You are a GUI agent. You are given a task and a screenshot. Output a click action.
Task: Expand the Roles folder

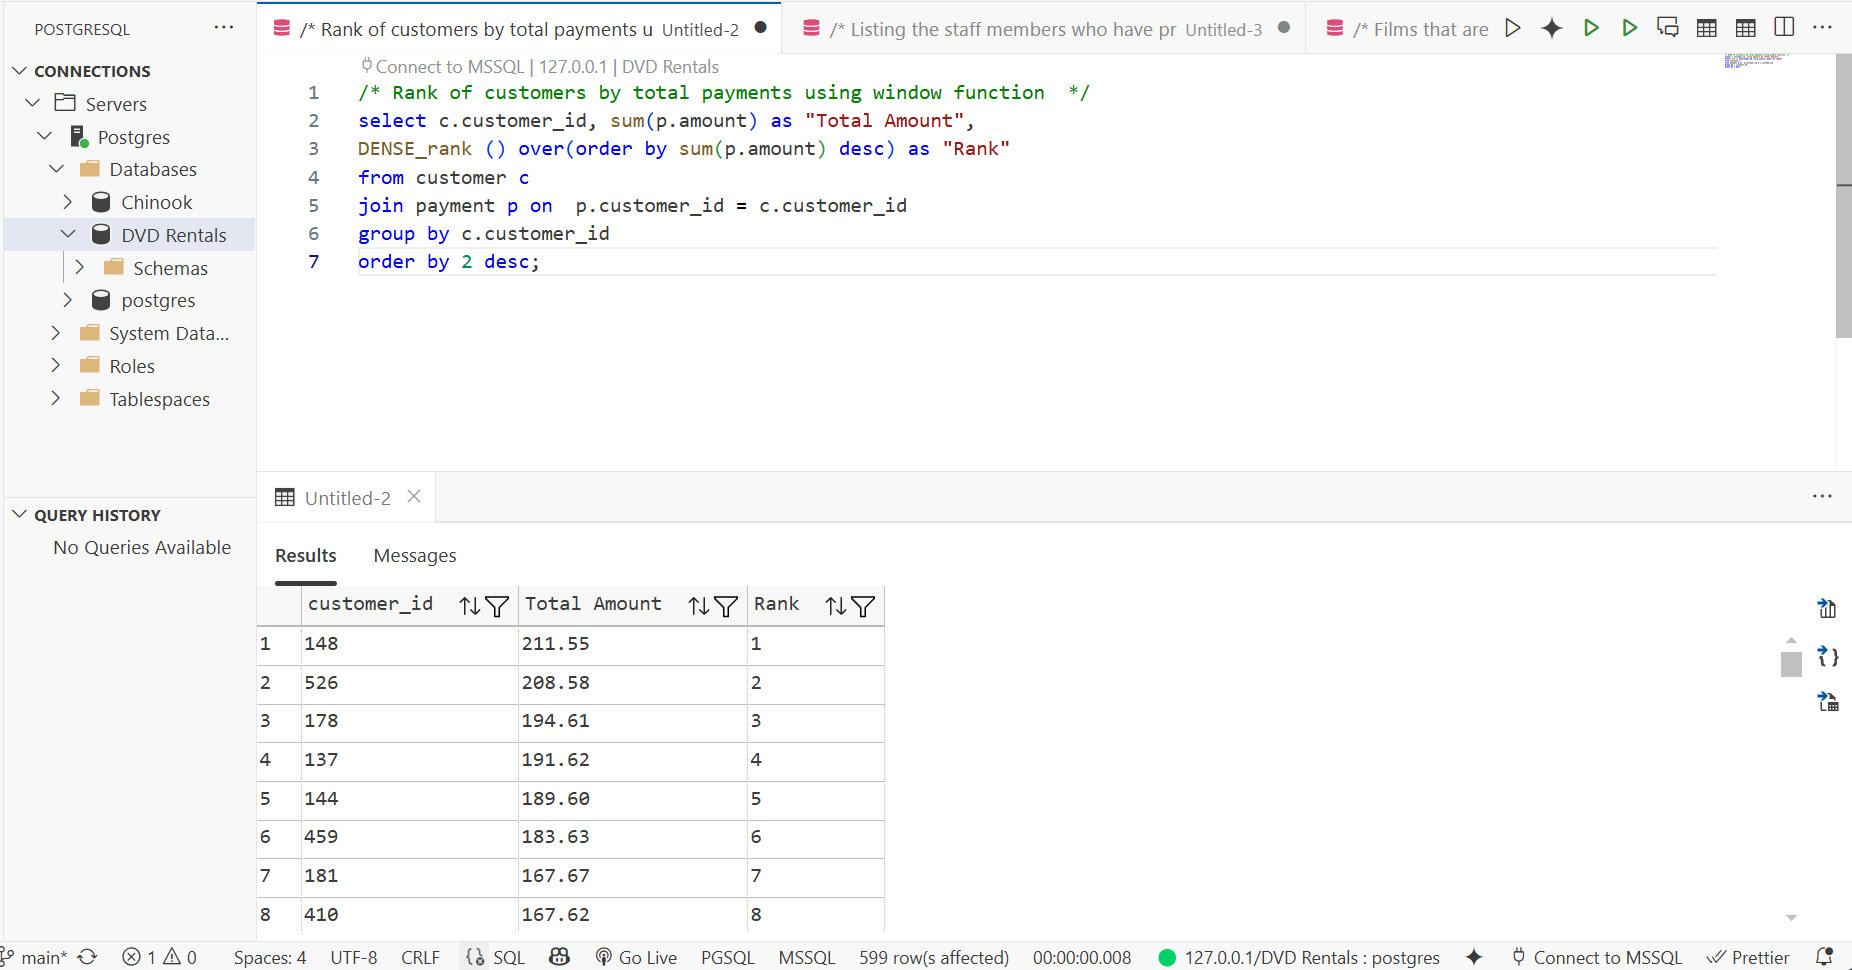56,366
